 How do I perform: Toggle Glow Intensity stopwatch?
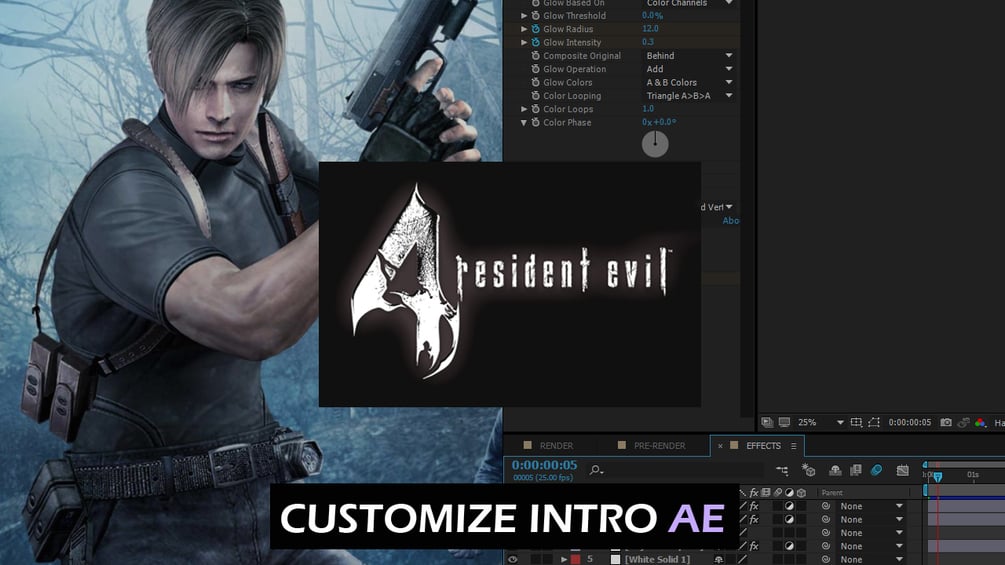click(535, 42)
